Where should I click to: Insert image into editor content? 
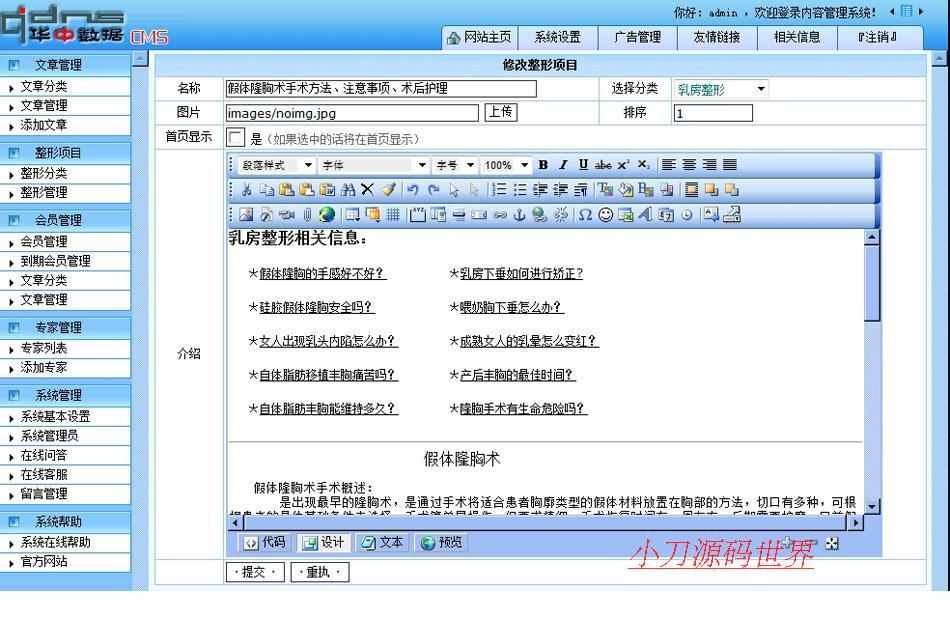246,215
